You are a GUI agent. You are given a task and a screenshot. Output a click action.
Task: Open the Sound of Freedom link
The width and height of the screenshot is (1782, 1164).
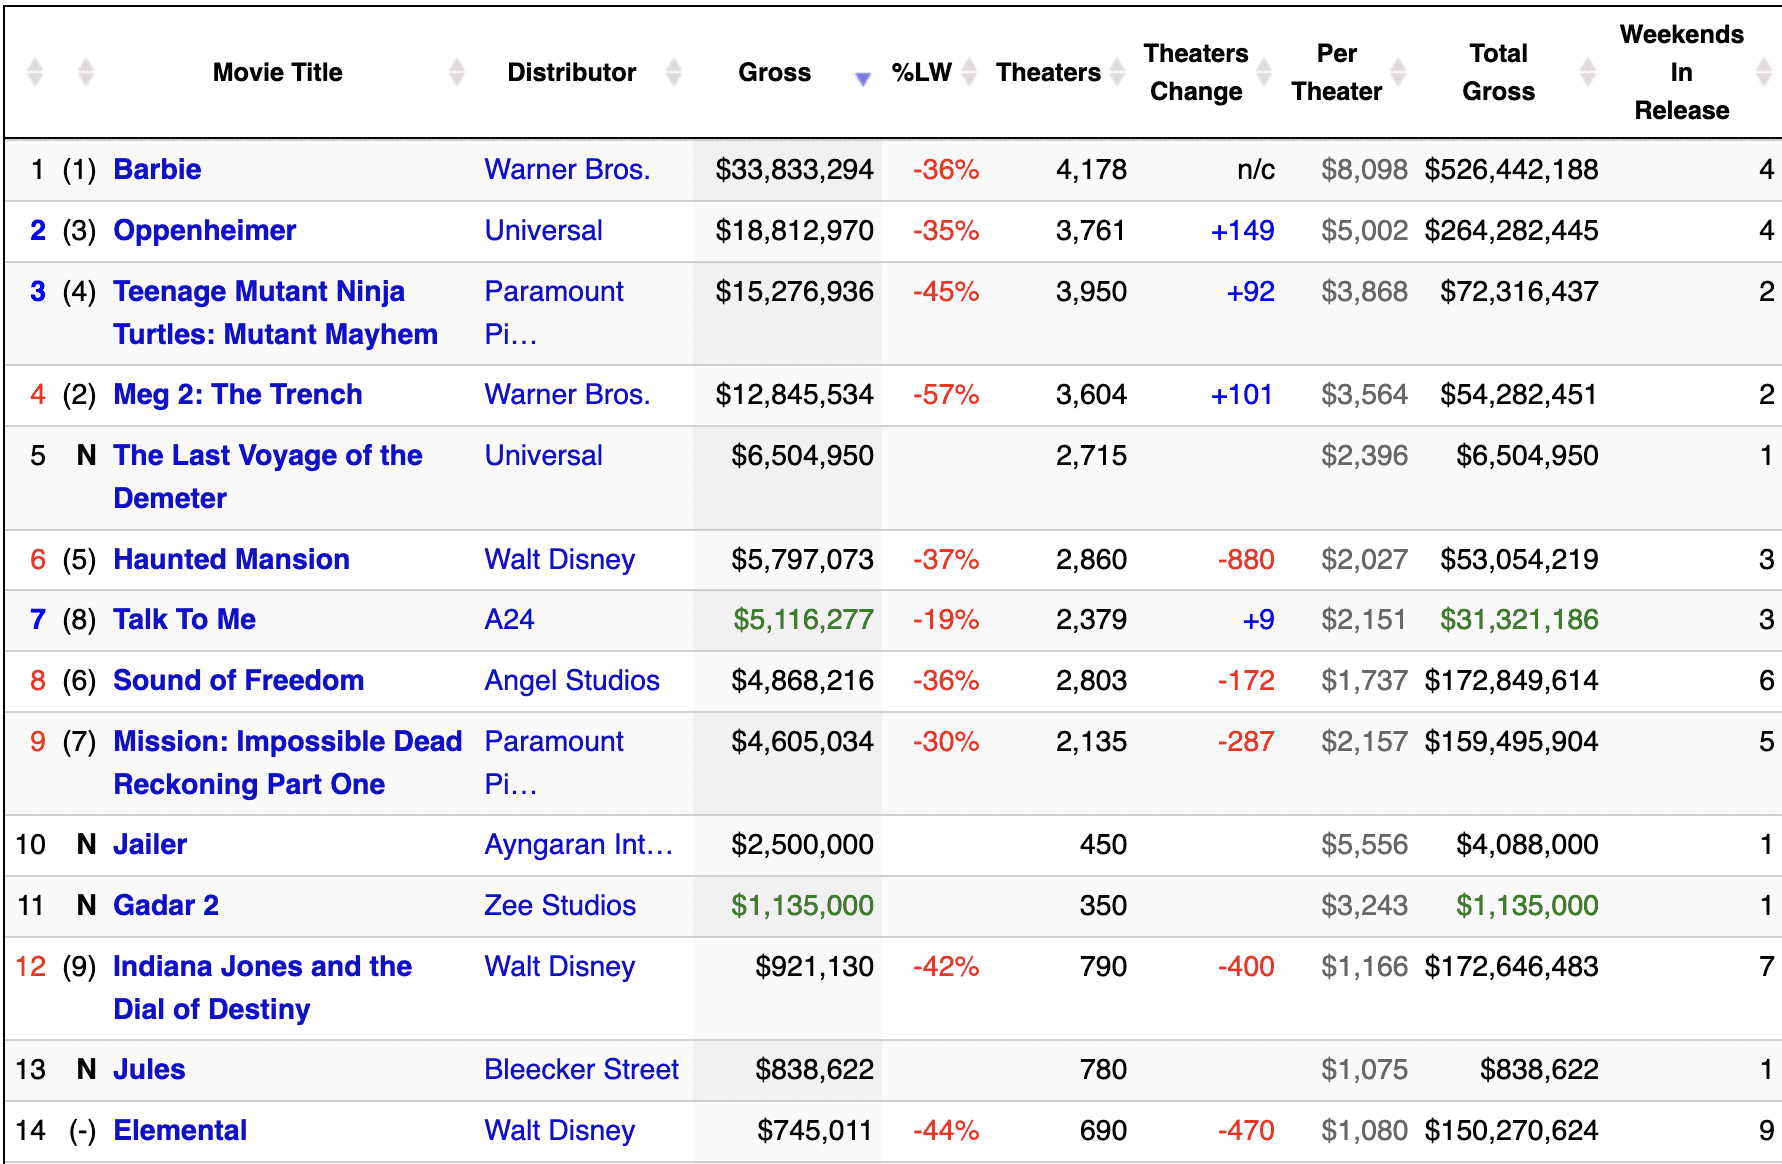pyautogui.click(x=238, y=680)
